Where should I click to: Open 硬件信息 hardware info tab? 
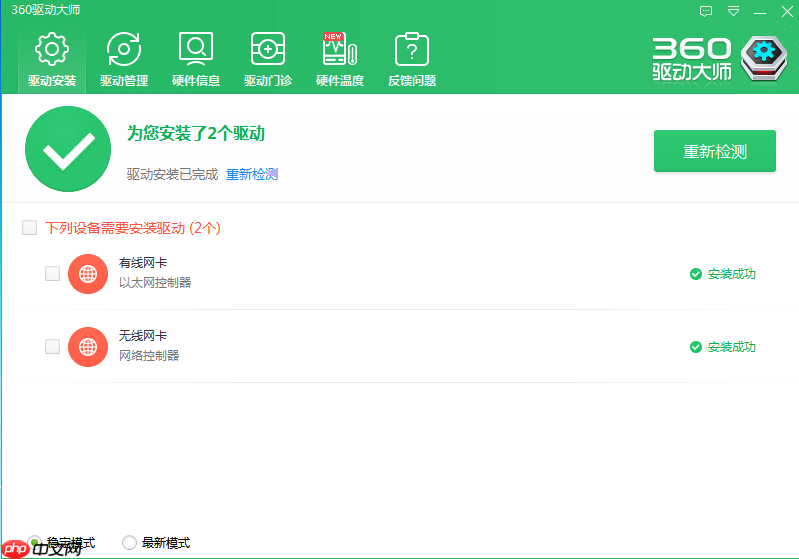196,59
